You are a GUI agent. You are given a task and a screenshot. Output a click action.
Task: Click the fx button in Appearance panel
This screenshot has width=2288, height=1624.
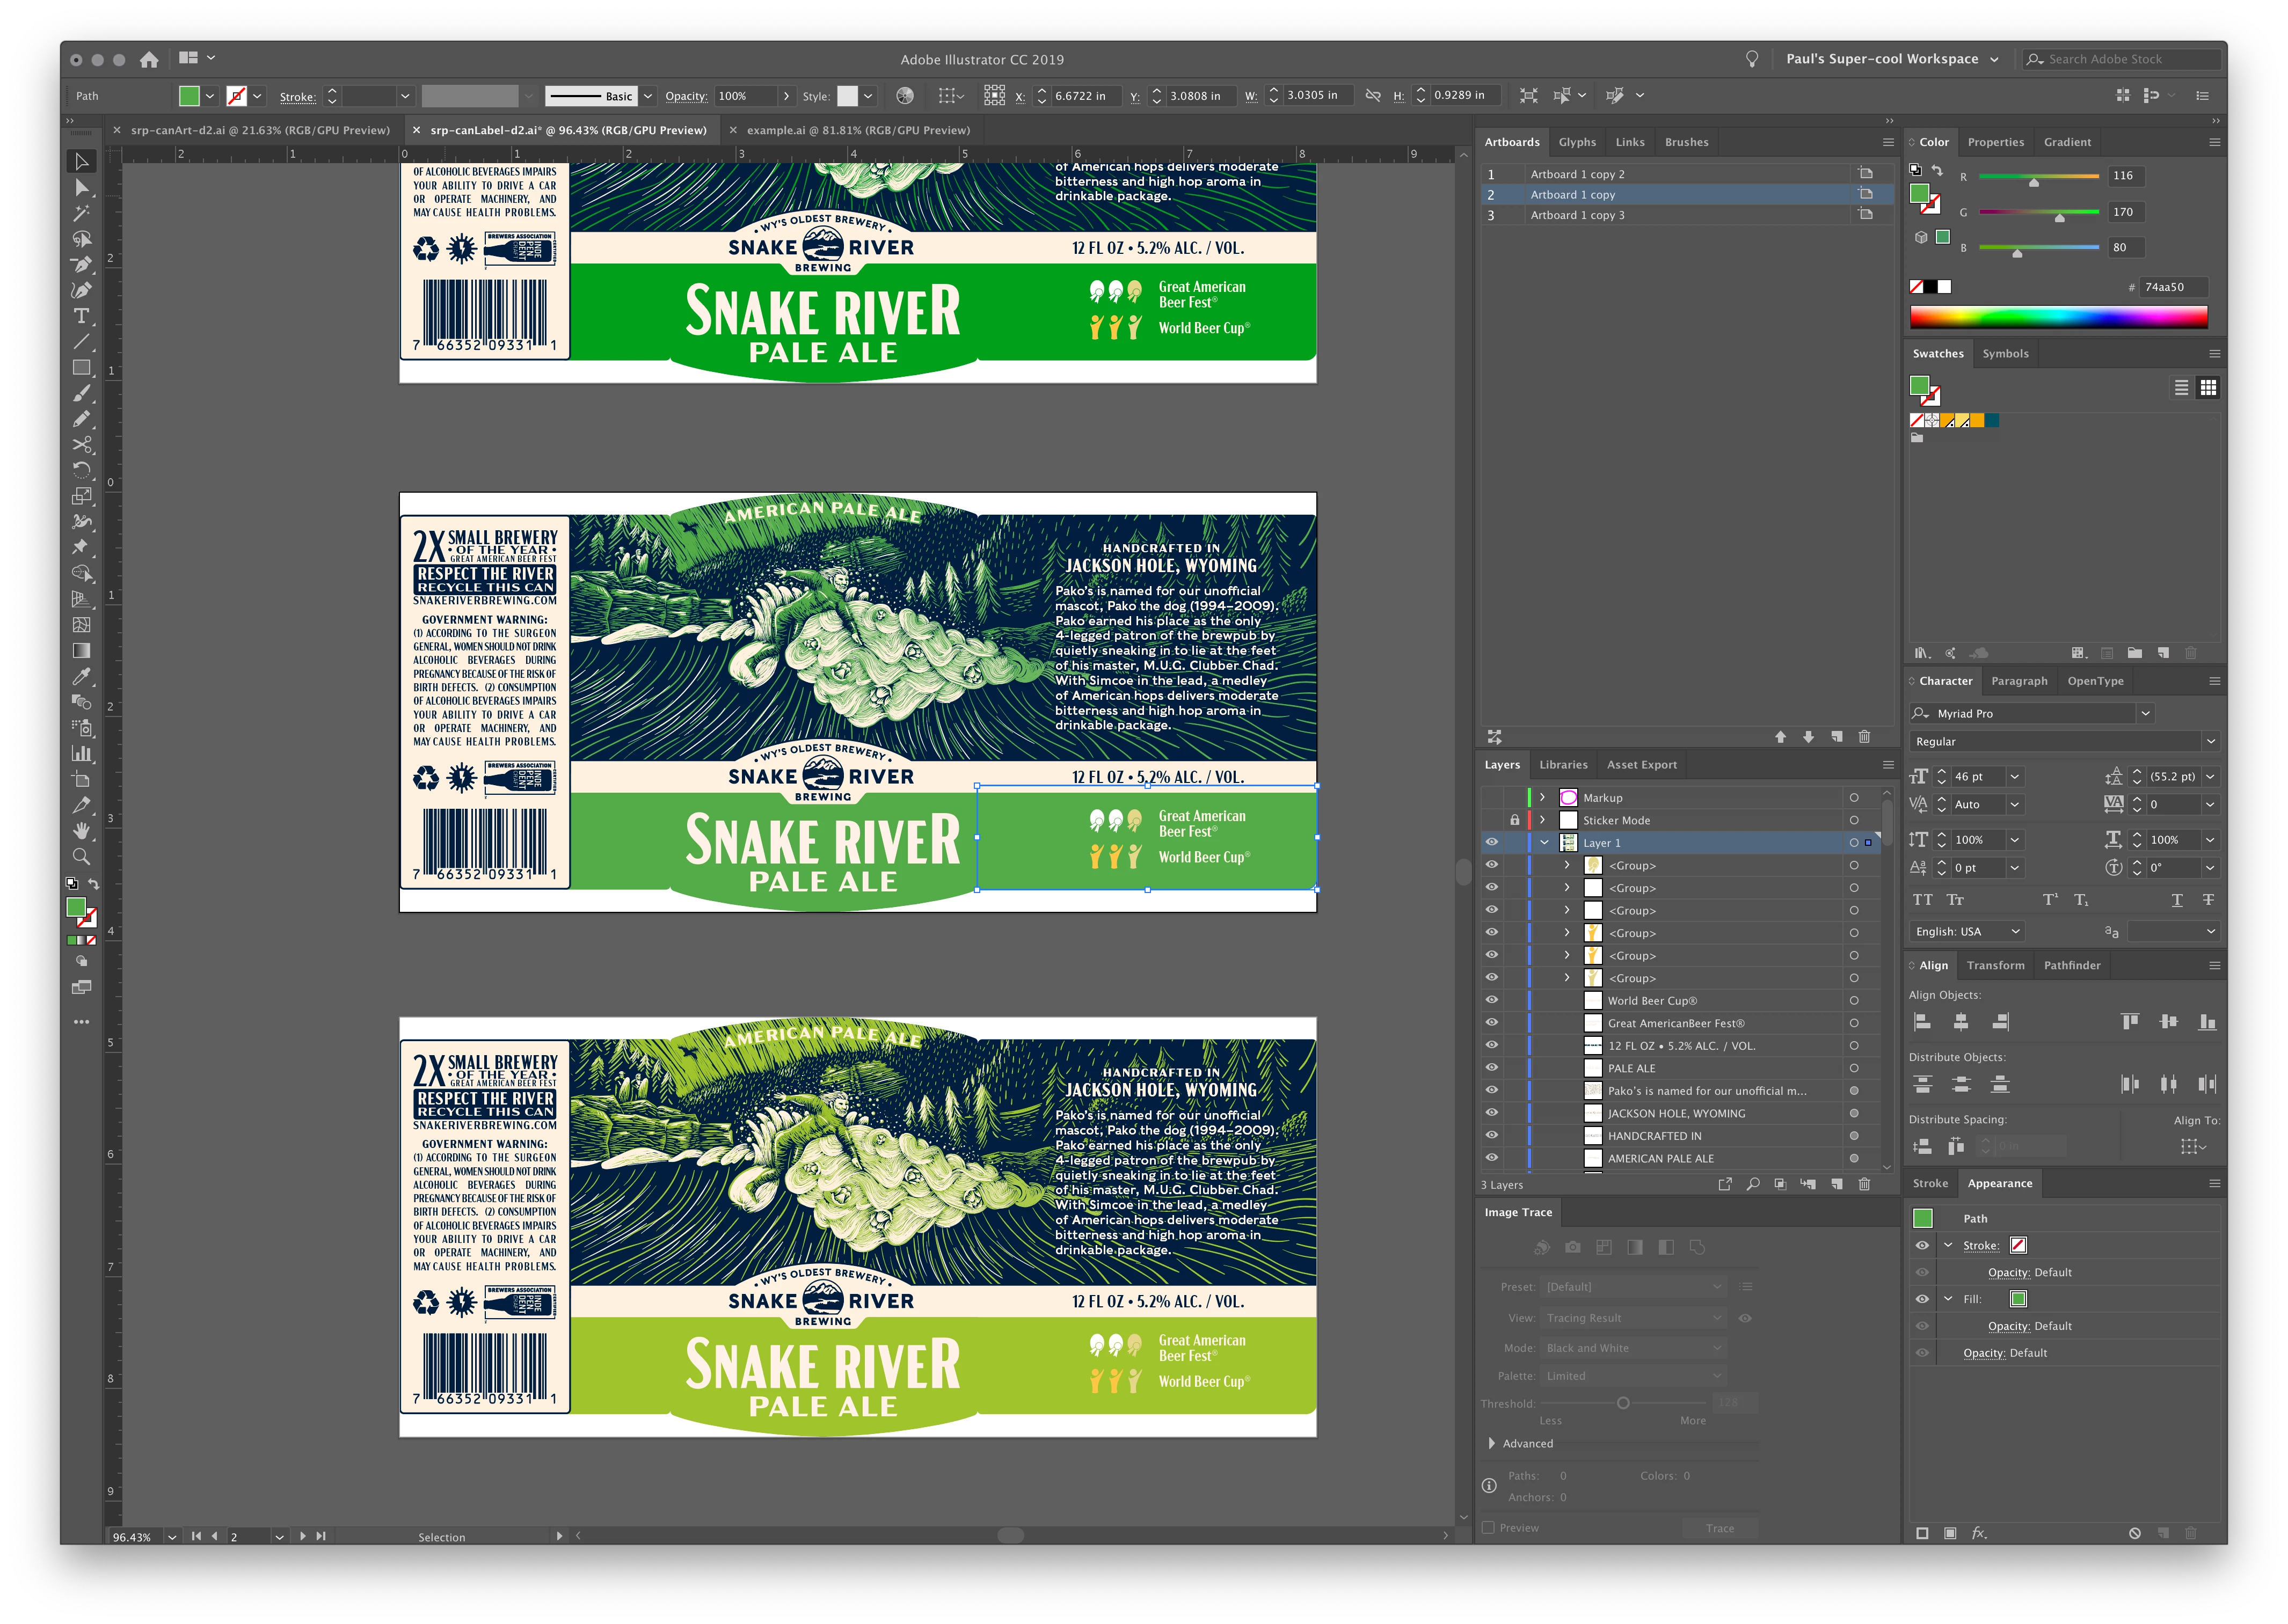coord(1979,1533)
